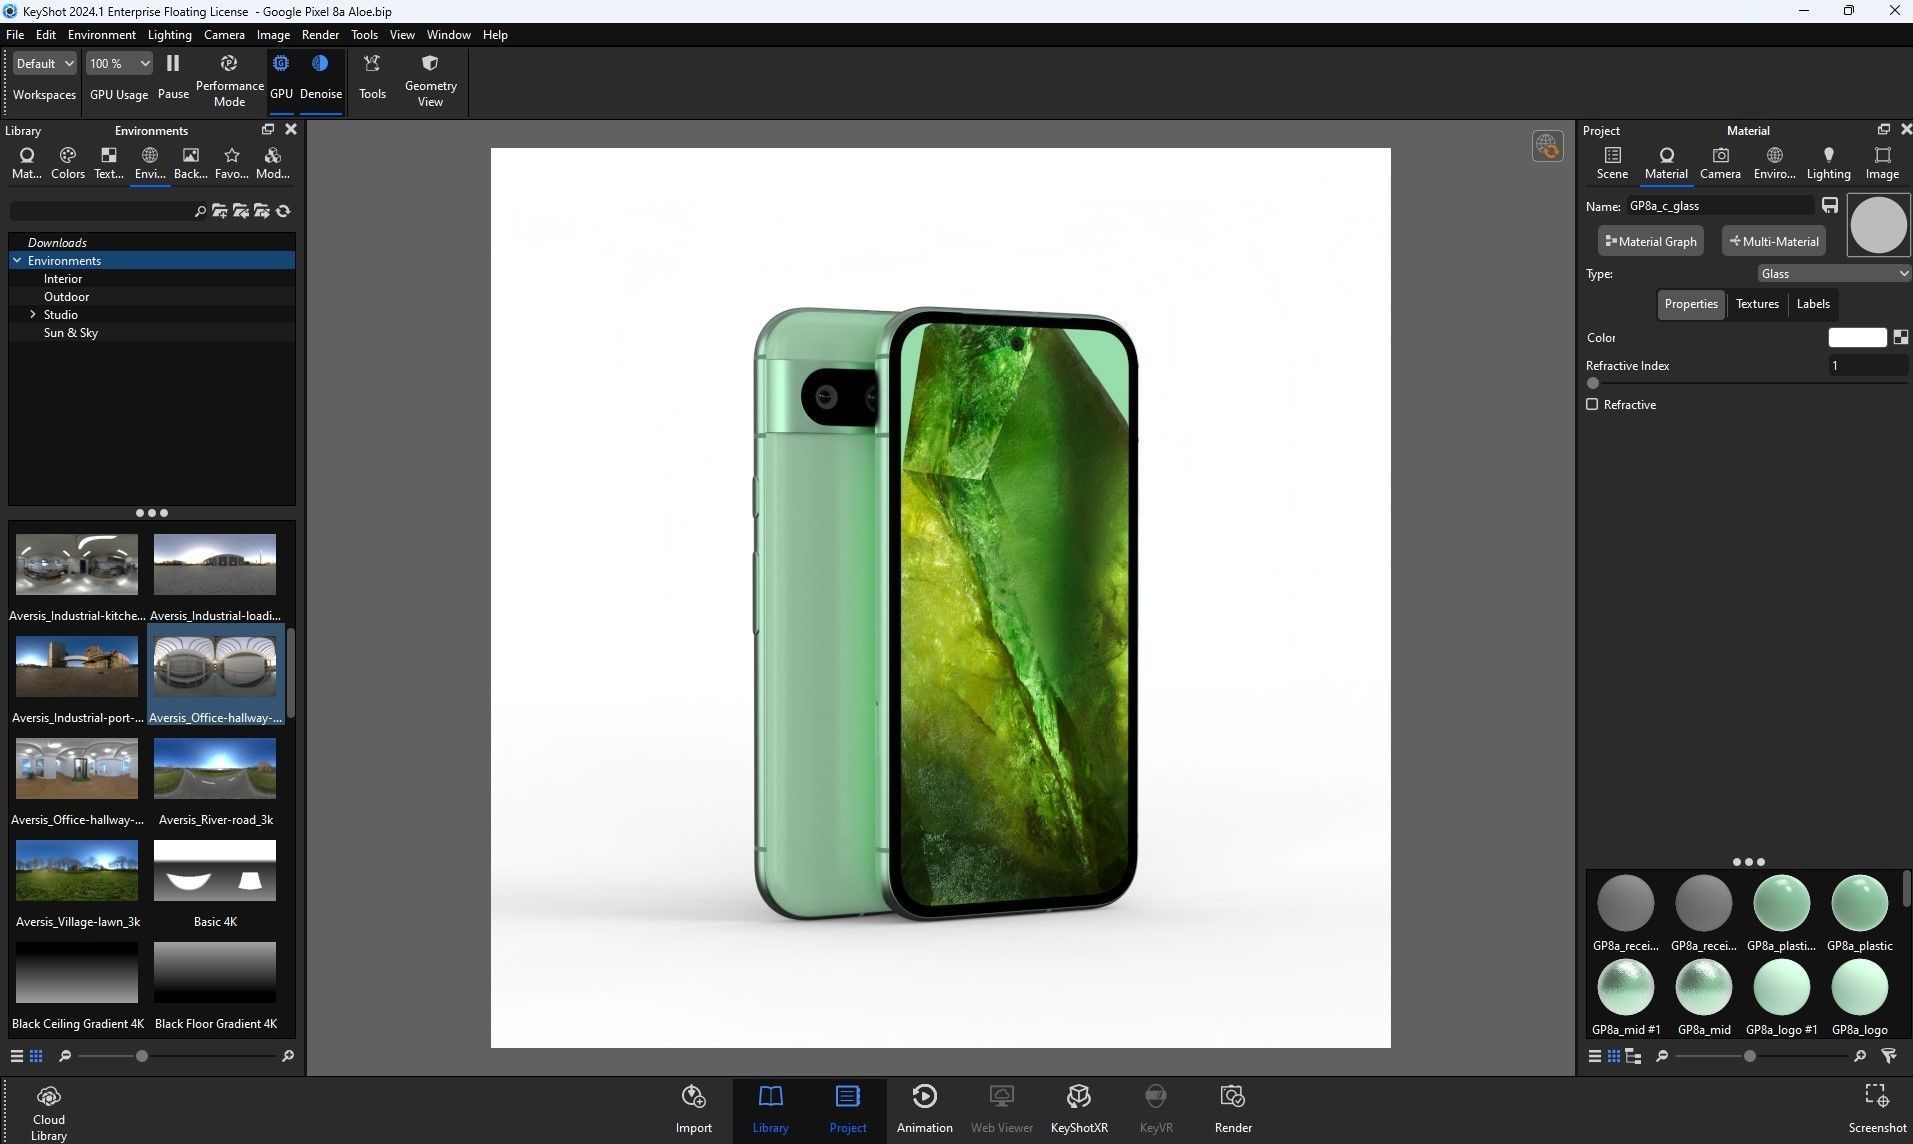
Task: Open the Material Graph
Action: click(x=1650, y=241)
